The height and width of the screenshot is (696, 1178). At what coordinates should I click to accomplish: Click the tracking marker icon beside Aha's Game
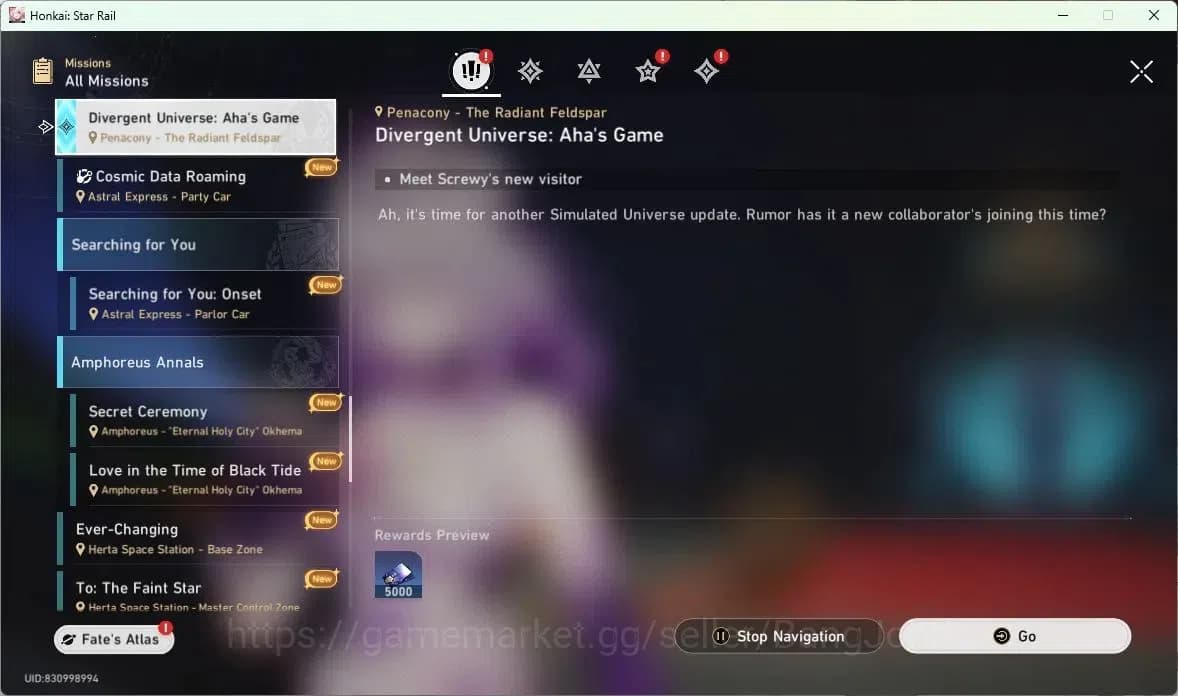pyautogui.click(x=46, y=127)
